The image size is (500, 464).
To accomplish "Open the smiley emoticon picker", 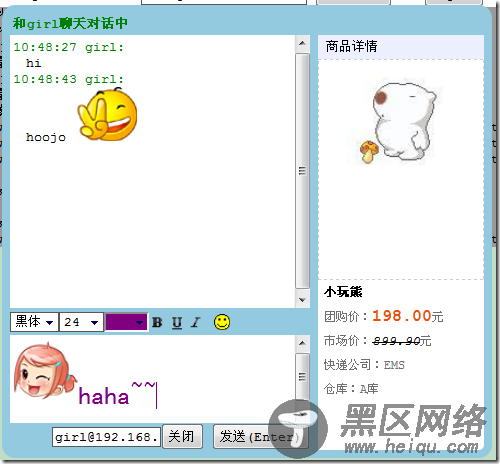I will [x=222, y=322].
